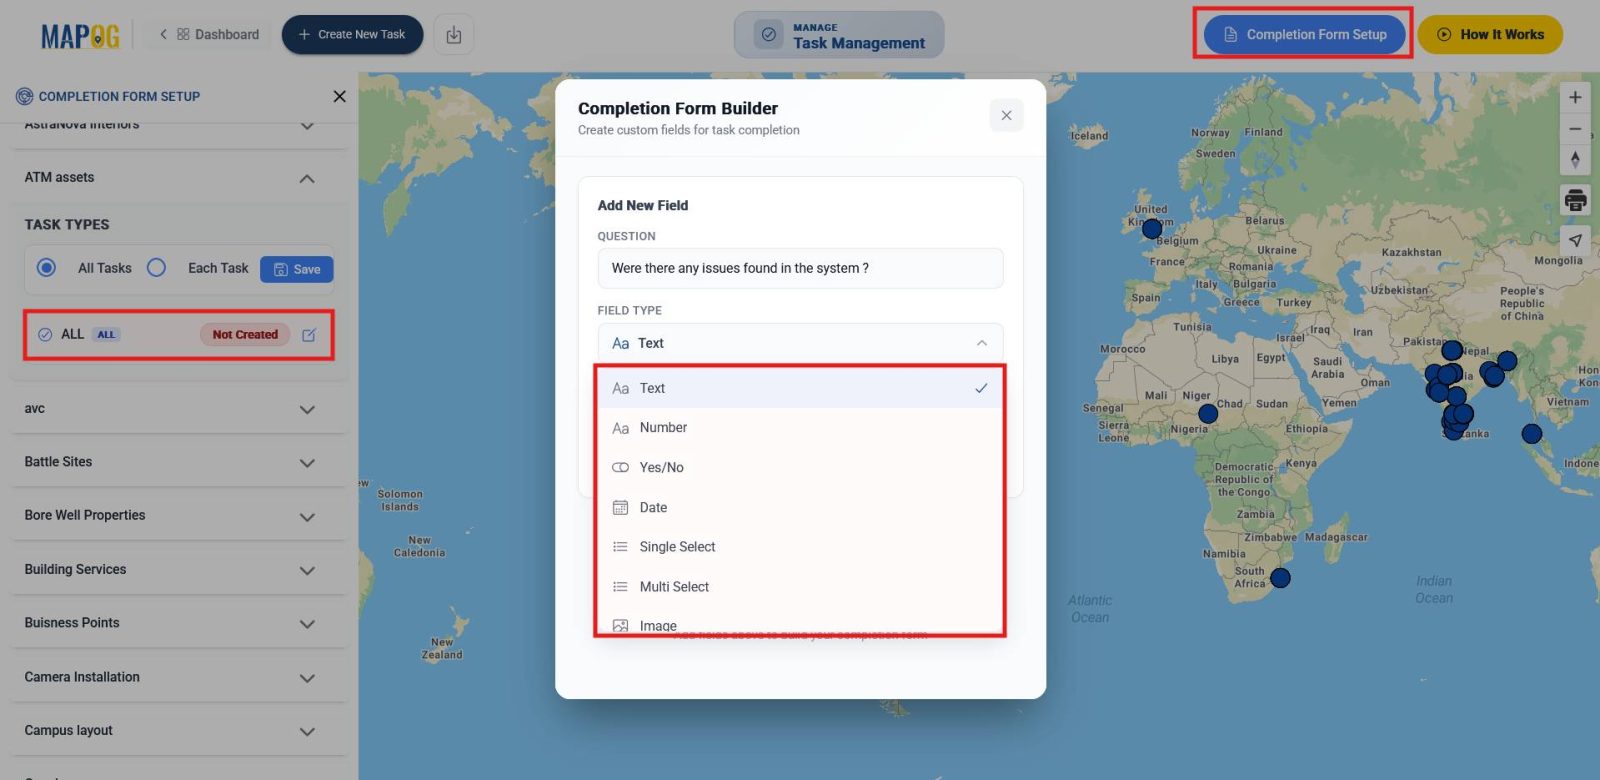The height and width of the screenshot is (780, 1600).
Task: Click the map marker near Chad
Action: (x=1208, y=413)
